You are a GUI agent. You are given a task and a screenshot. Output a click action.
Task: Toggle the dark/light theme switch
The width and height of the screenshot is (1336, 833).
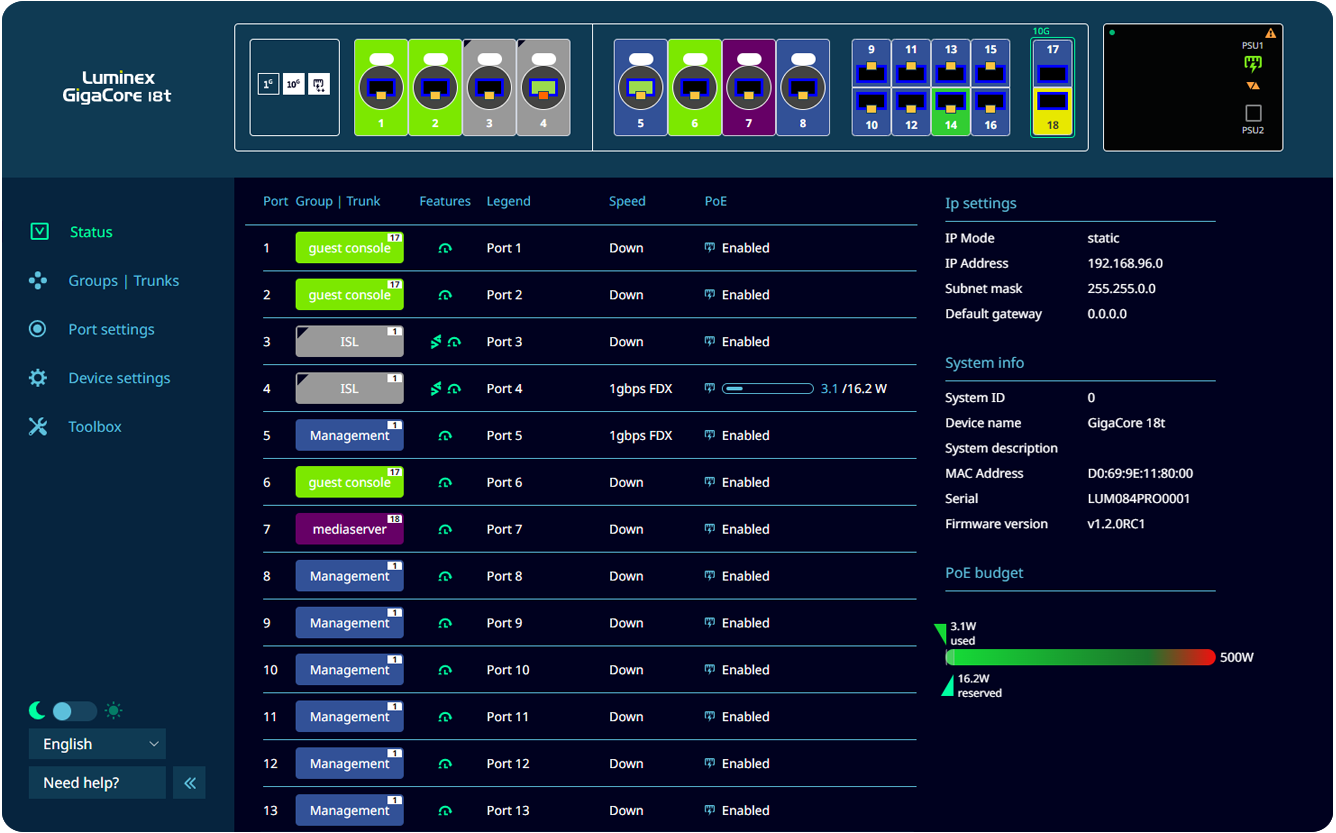(74, 711)
